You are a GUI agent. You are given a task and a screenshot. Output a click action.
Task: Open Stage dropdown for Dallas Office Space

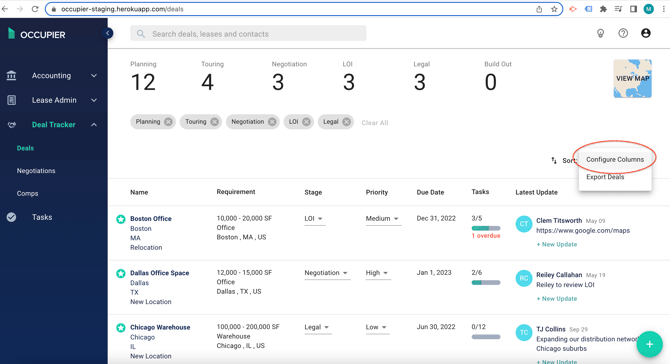click(x=327, y=273)
